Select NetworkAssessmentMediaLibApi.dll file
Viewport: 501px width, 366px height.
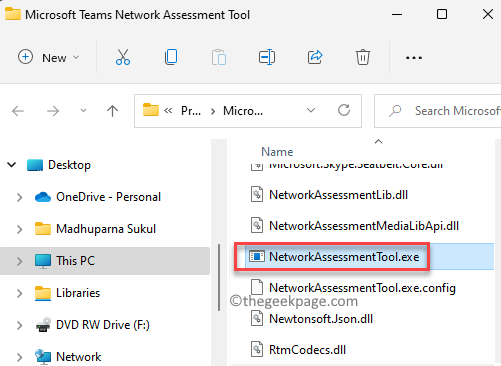click(364, 226)
